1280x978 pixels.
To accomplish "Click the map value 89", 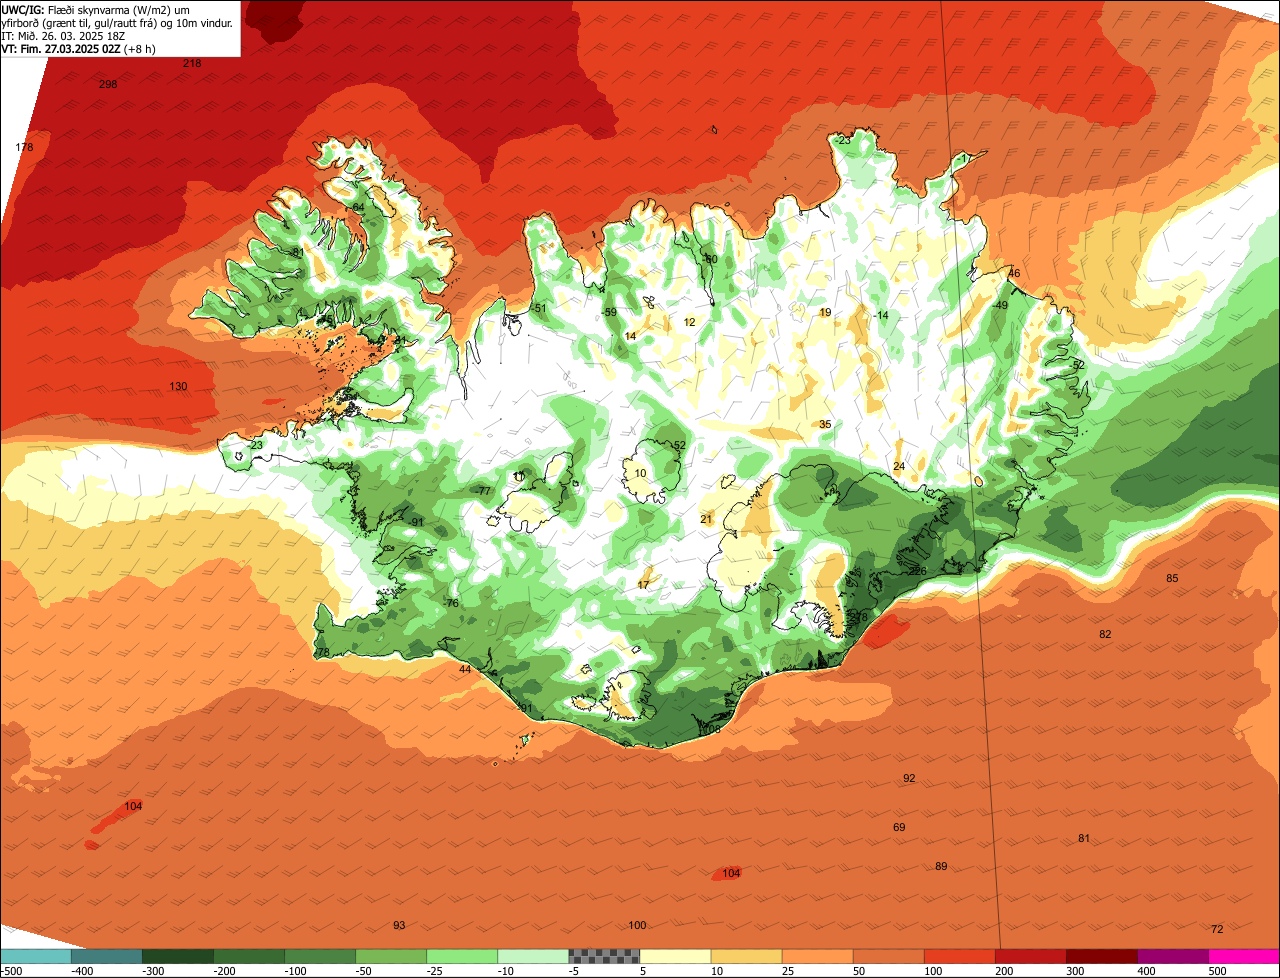I will (x=941, y=866).
